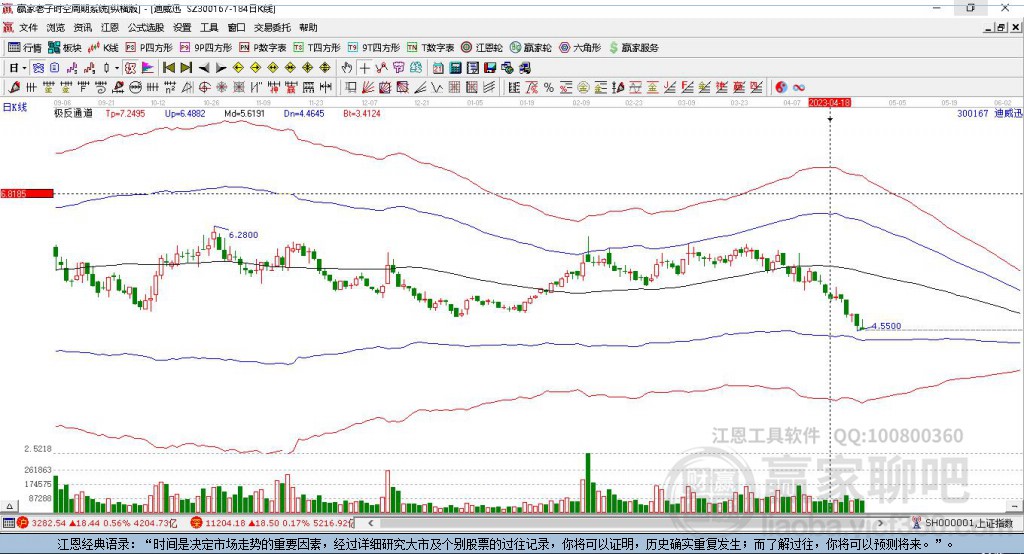Click the black right arrow icon
This screenshot has width=1024, height=554.
click(221, 68)
